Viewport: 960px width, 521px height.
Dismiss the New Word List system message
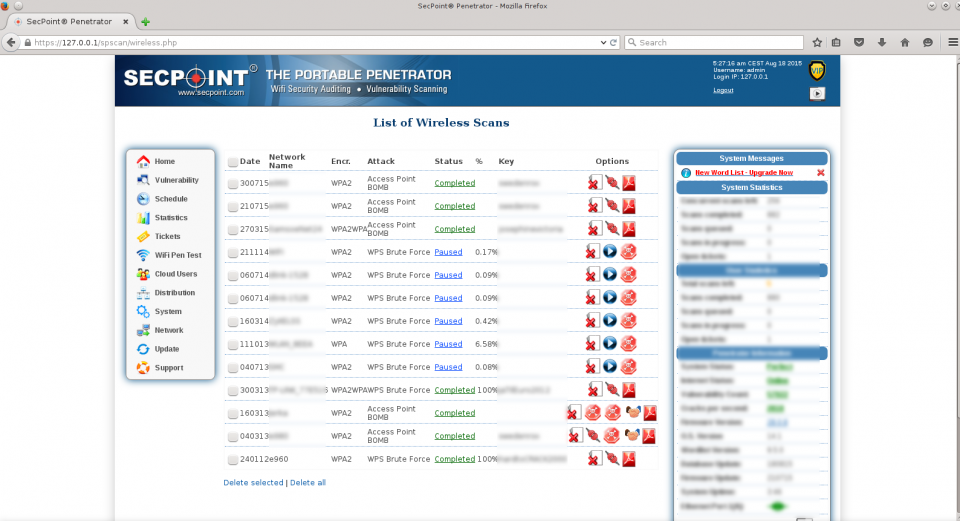click(x=821, y=173)
